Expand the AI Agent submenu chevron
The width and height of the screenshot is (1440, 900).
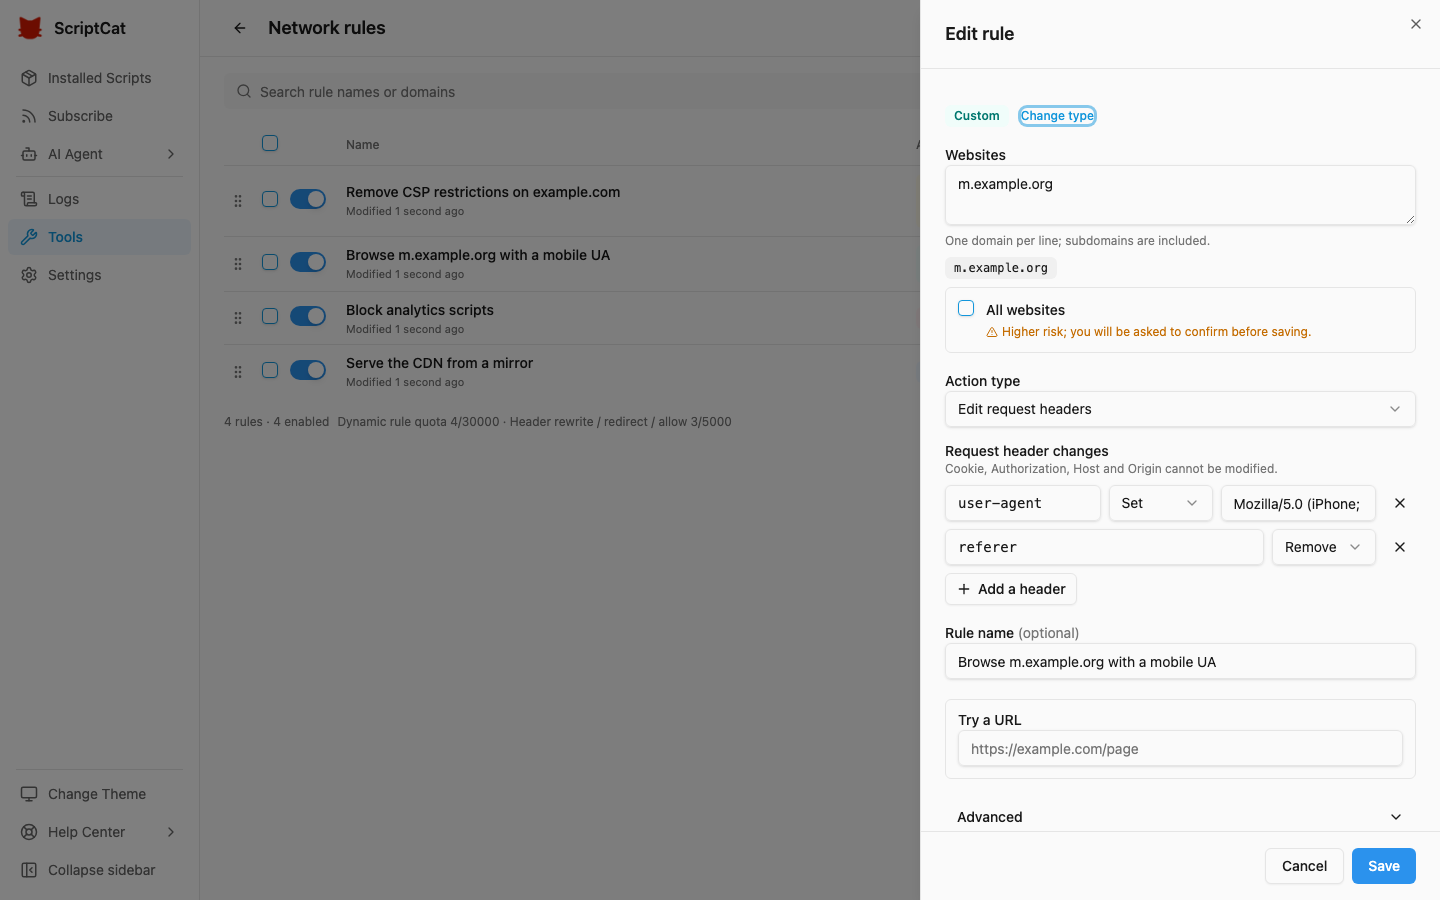tap(171, 154)
